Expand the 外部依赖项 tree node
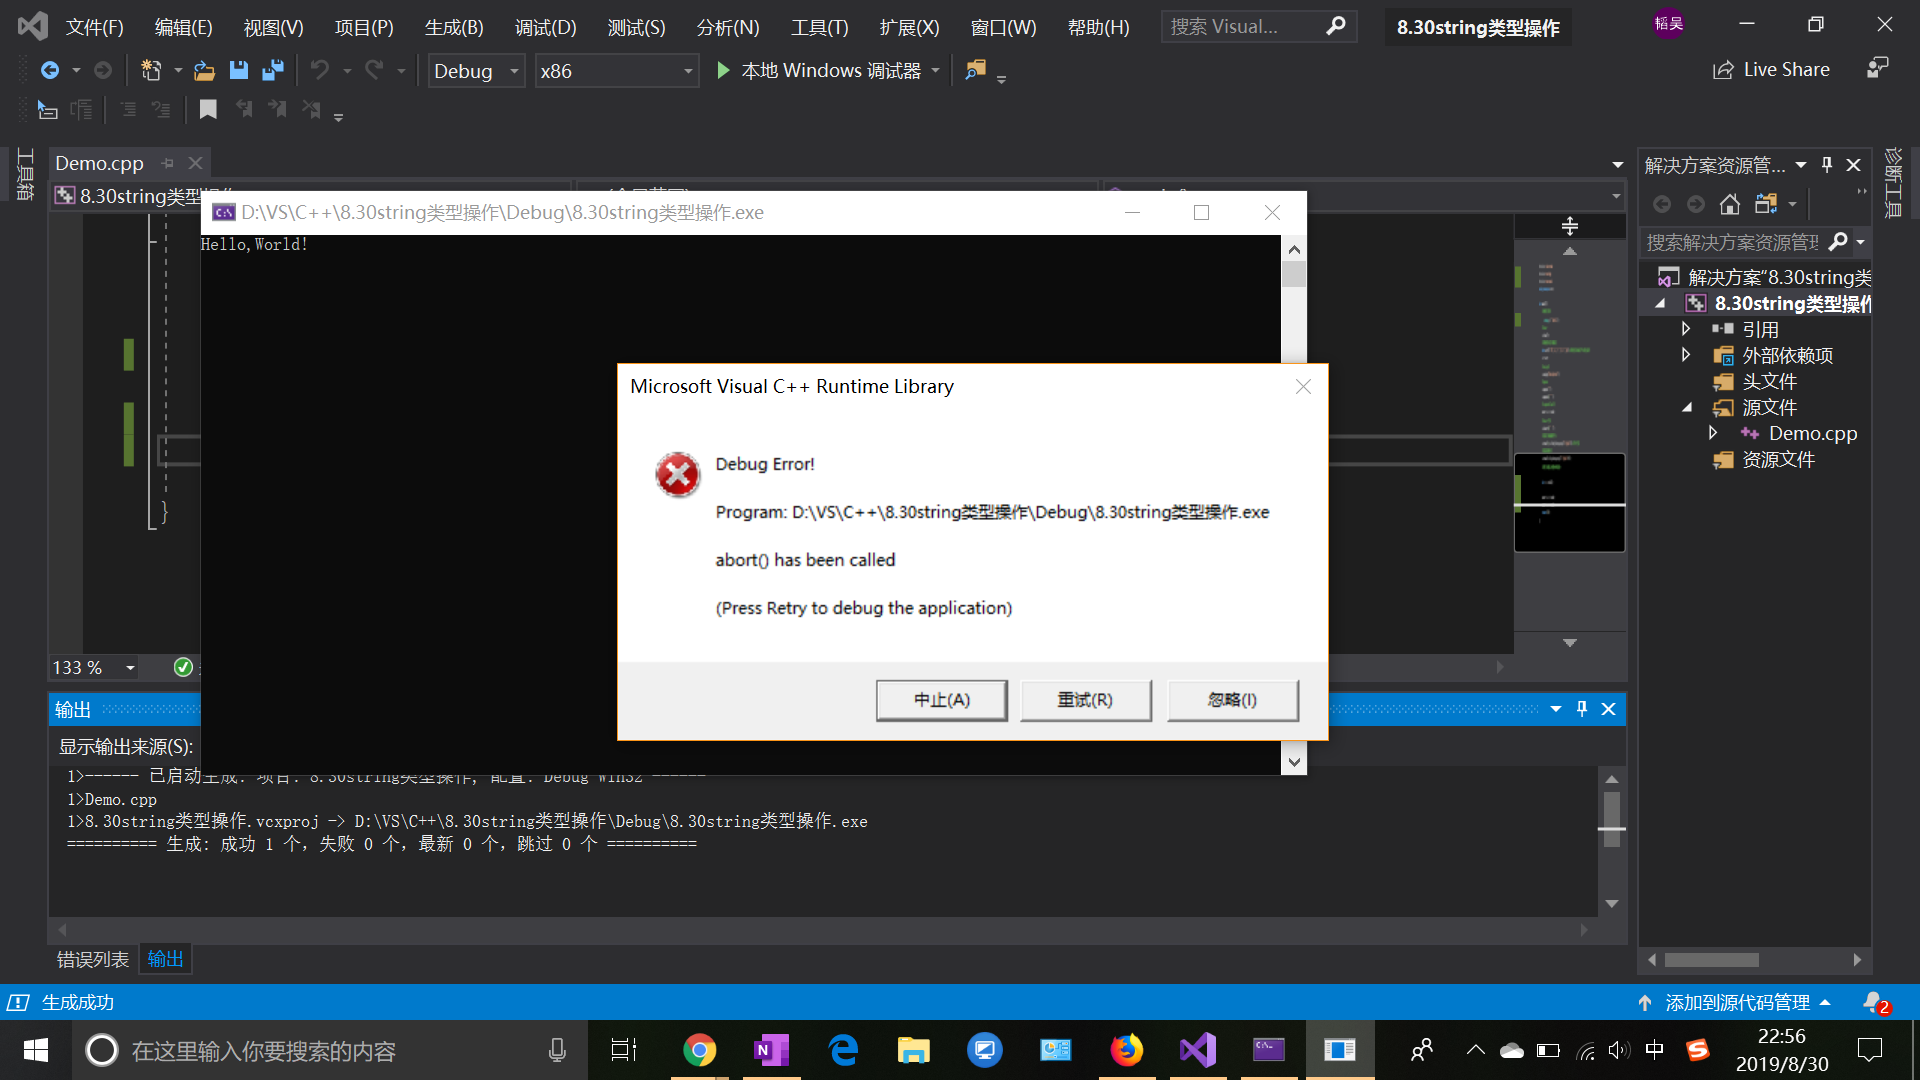The height and width of the screenshot is (1080, 1920). tap(1686, 355)
